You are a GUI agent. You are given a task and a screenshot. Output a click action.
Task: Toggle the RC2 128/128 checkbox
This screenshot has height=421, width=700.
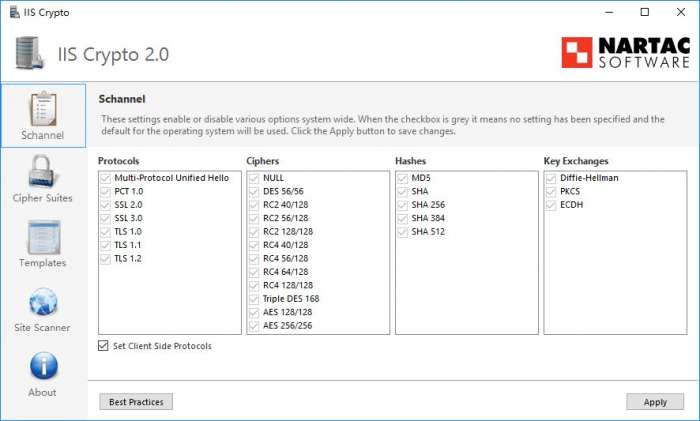tap(254, 232)
